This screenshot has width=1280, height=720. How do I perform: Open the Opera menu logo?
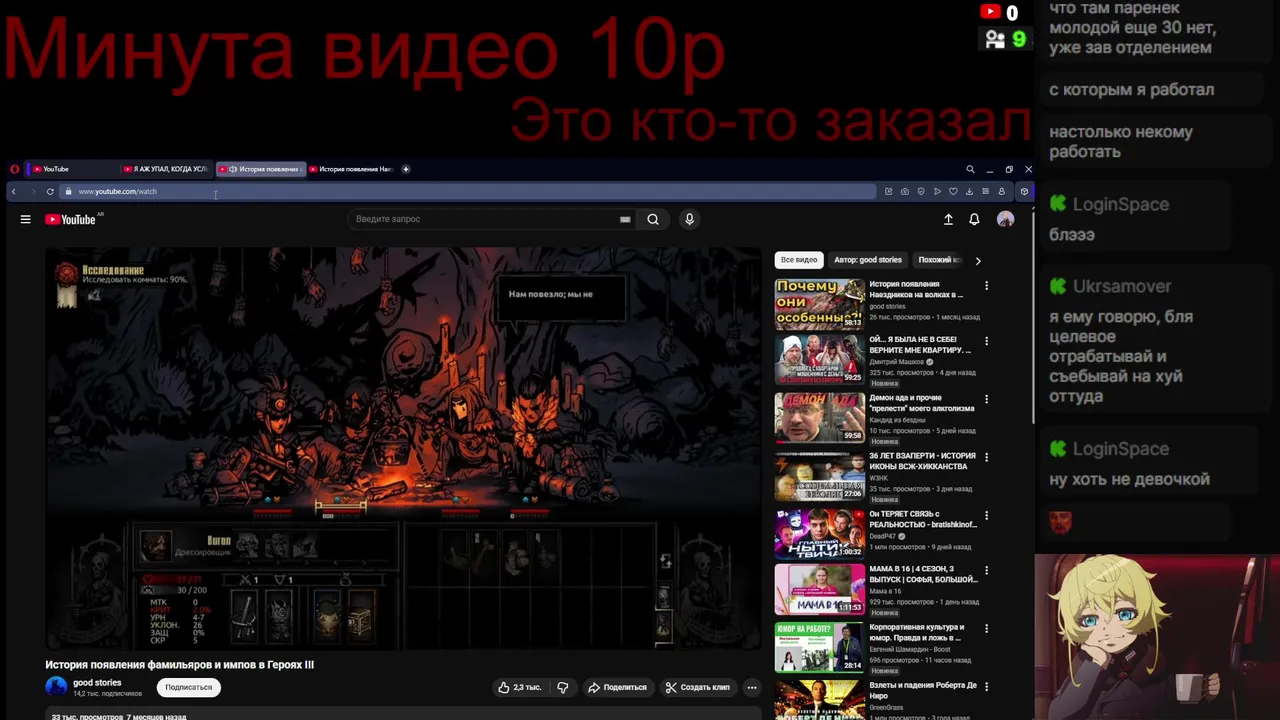[x=14, y=169]
